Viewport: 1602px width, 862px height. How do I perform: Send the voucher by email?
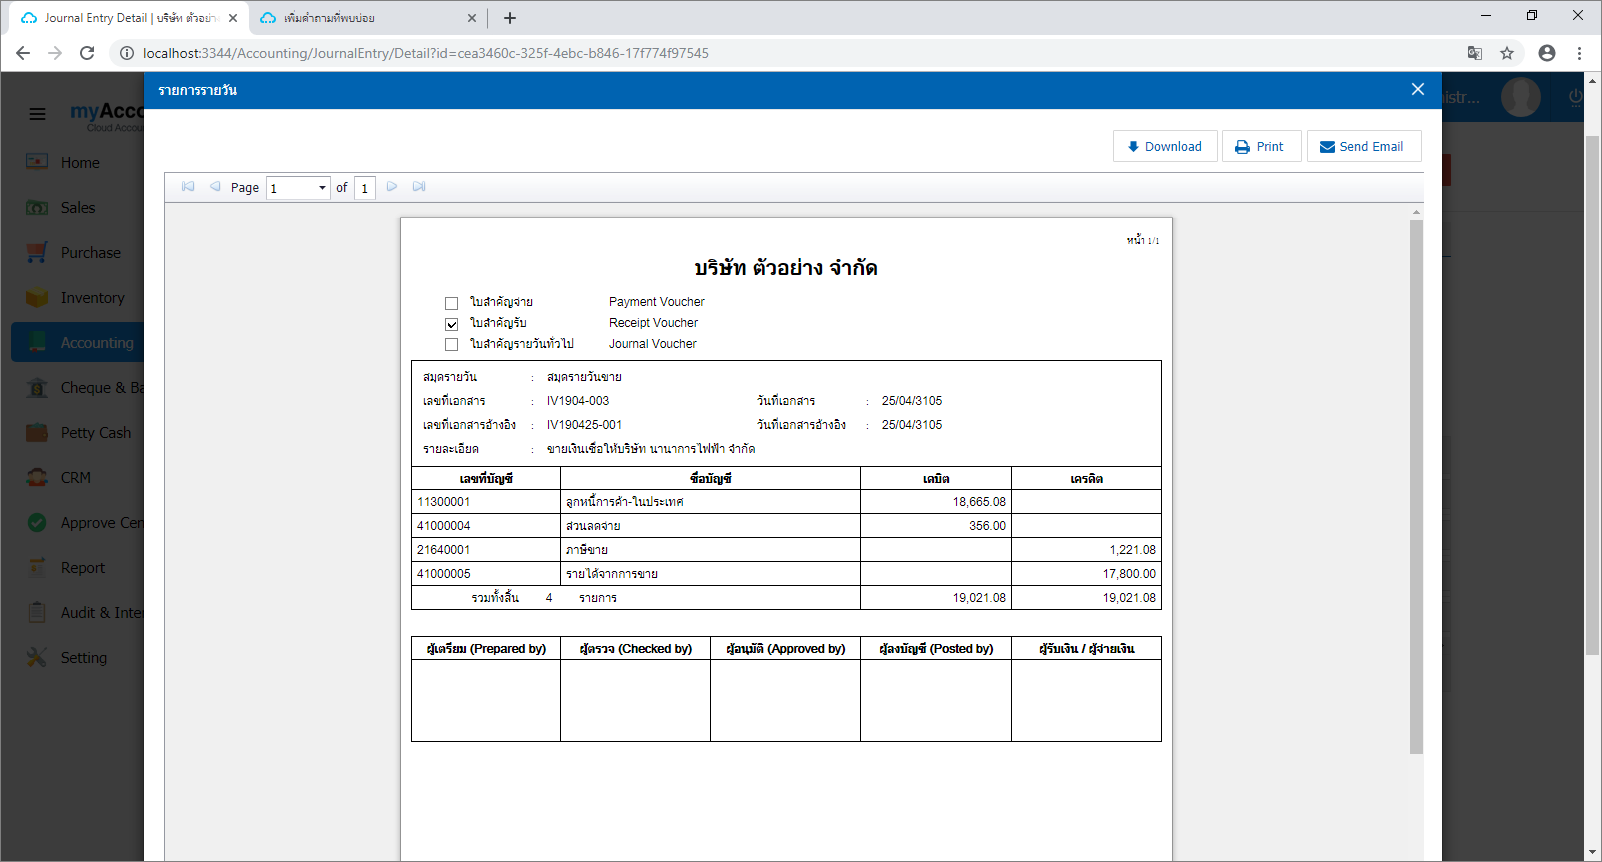[1364, 146]
